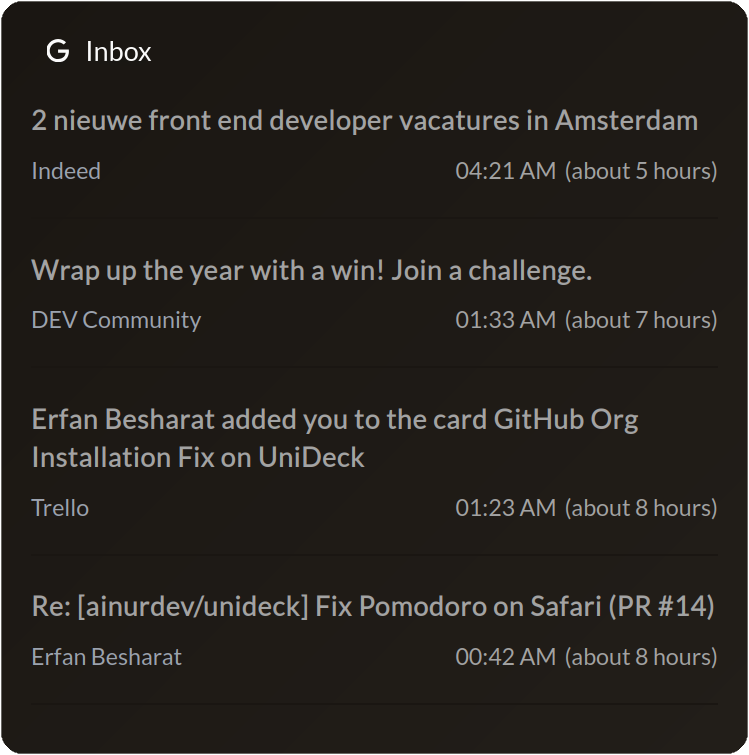Click about 8 hours beside 01:23 AM
Screen dimensions: 749x755
[x=641, y=508]
